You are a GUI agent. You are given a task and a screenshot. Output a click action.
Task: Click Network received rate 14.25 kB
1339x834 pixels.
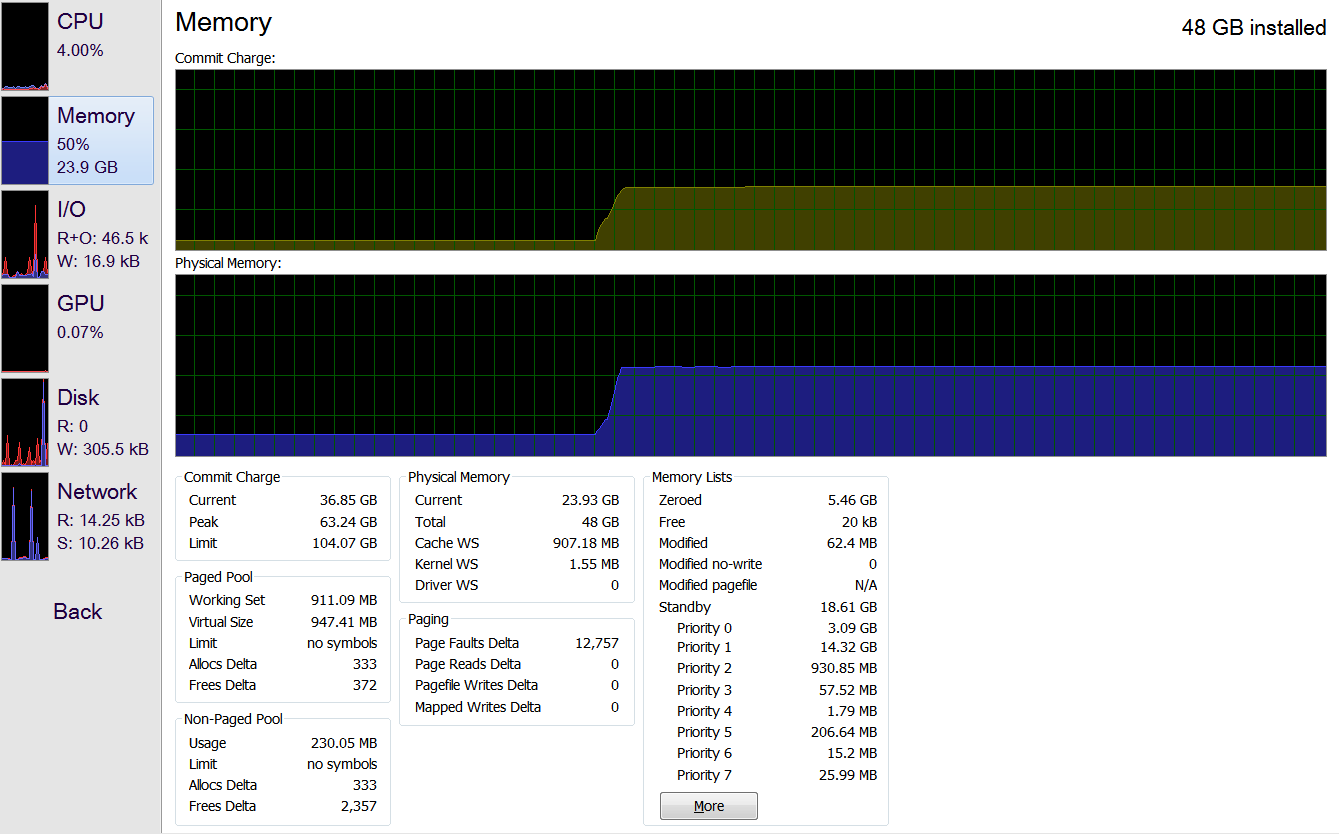(x=101, y=520)
